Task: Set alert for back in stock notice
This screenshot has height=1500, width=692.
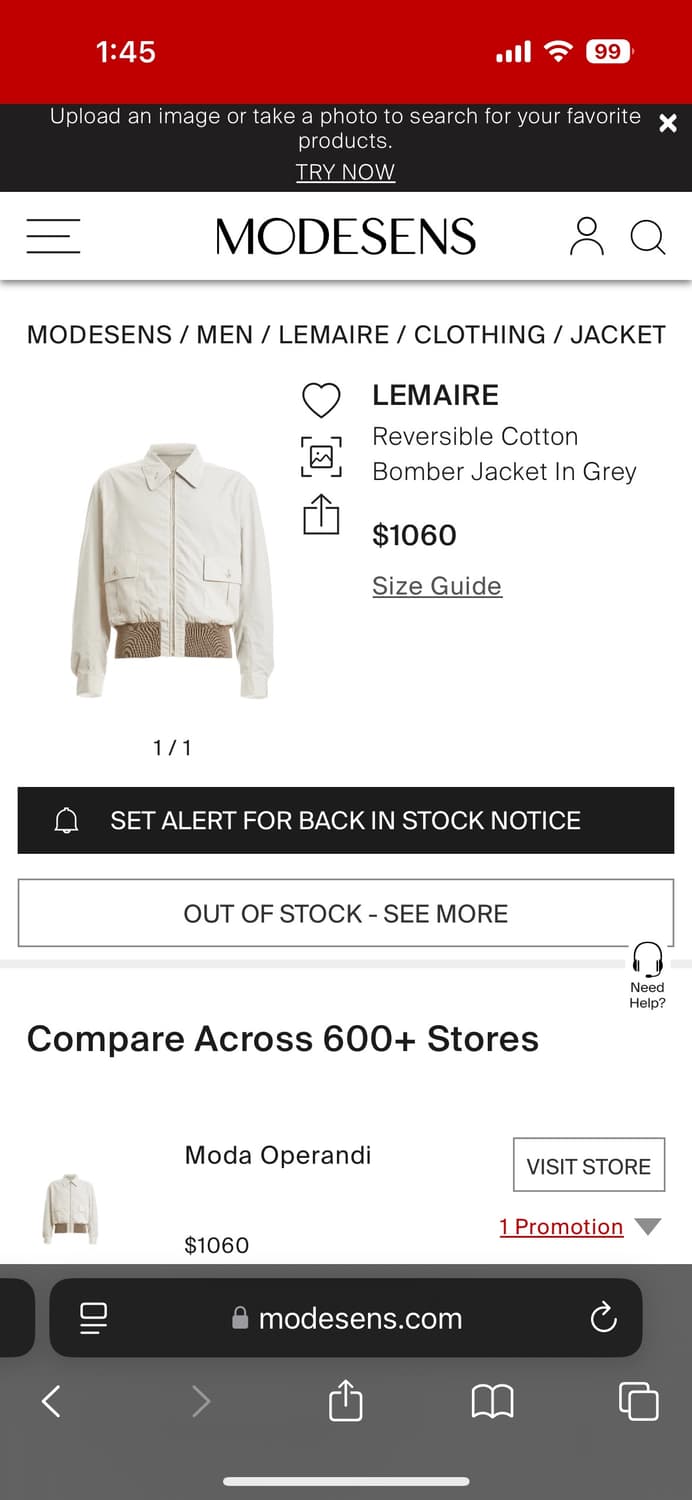Action: 346,820
